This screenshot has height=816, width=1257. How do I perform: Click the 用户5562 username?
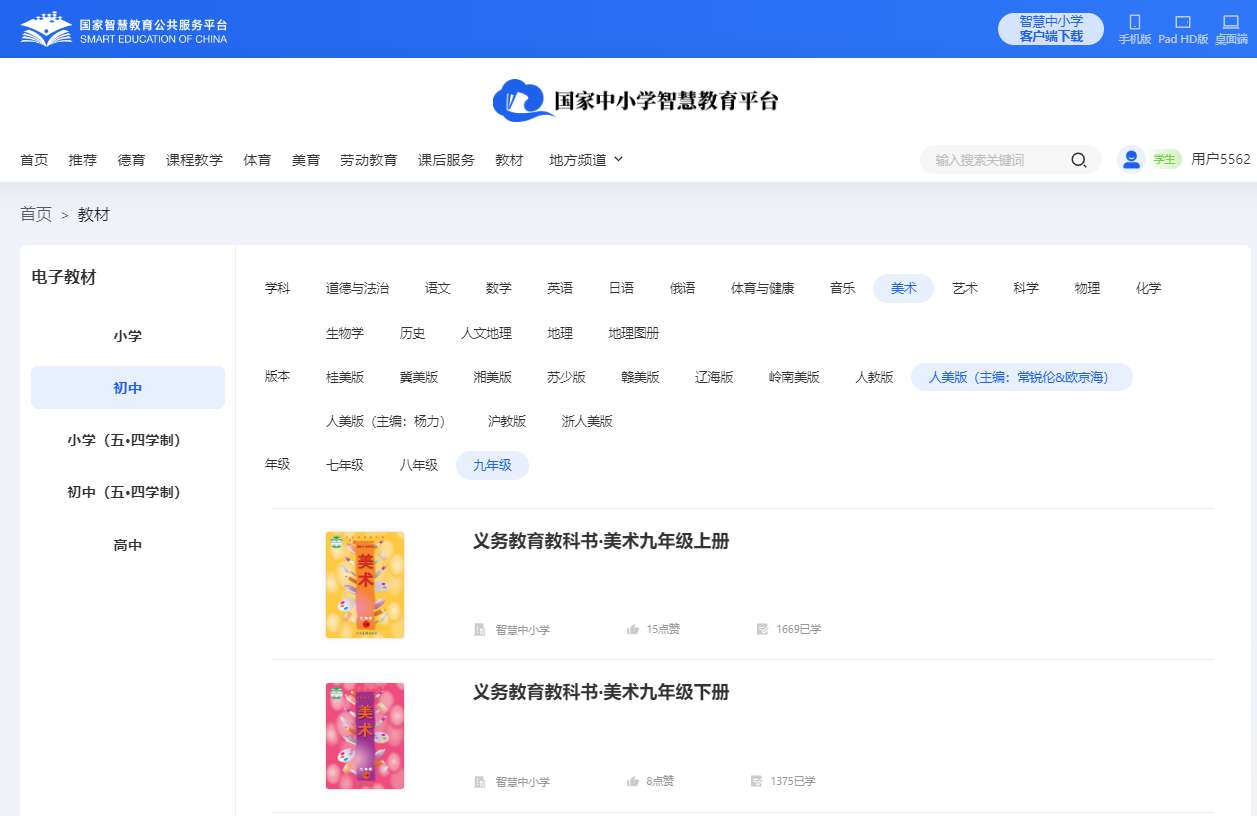1221,159
